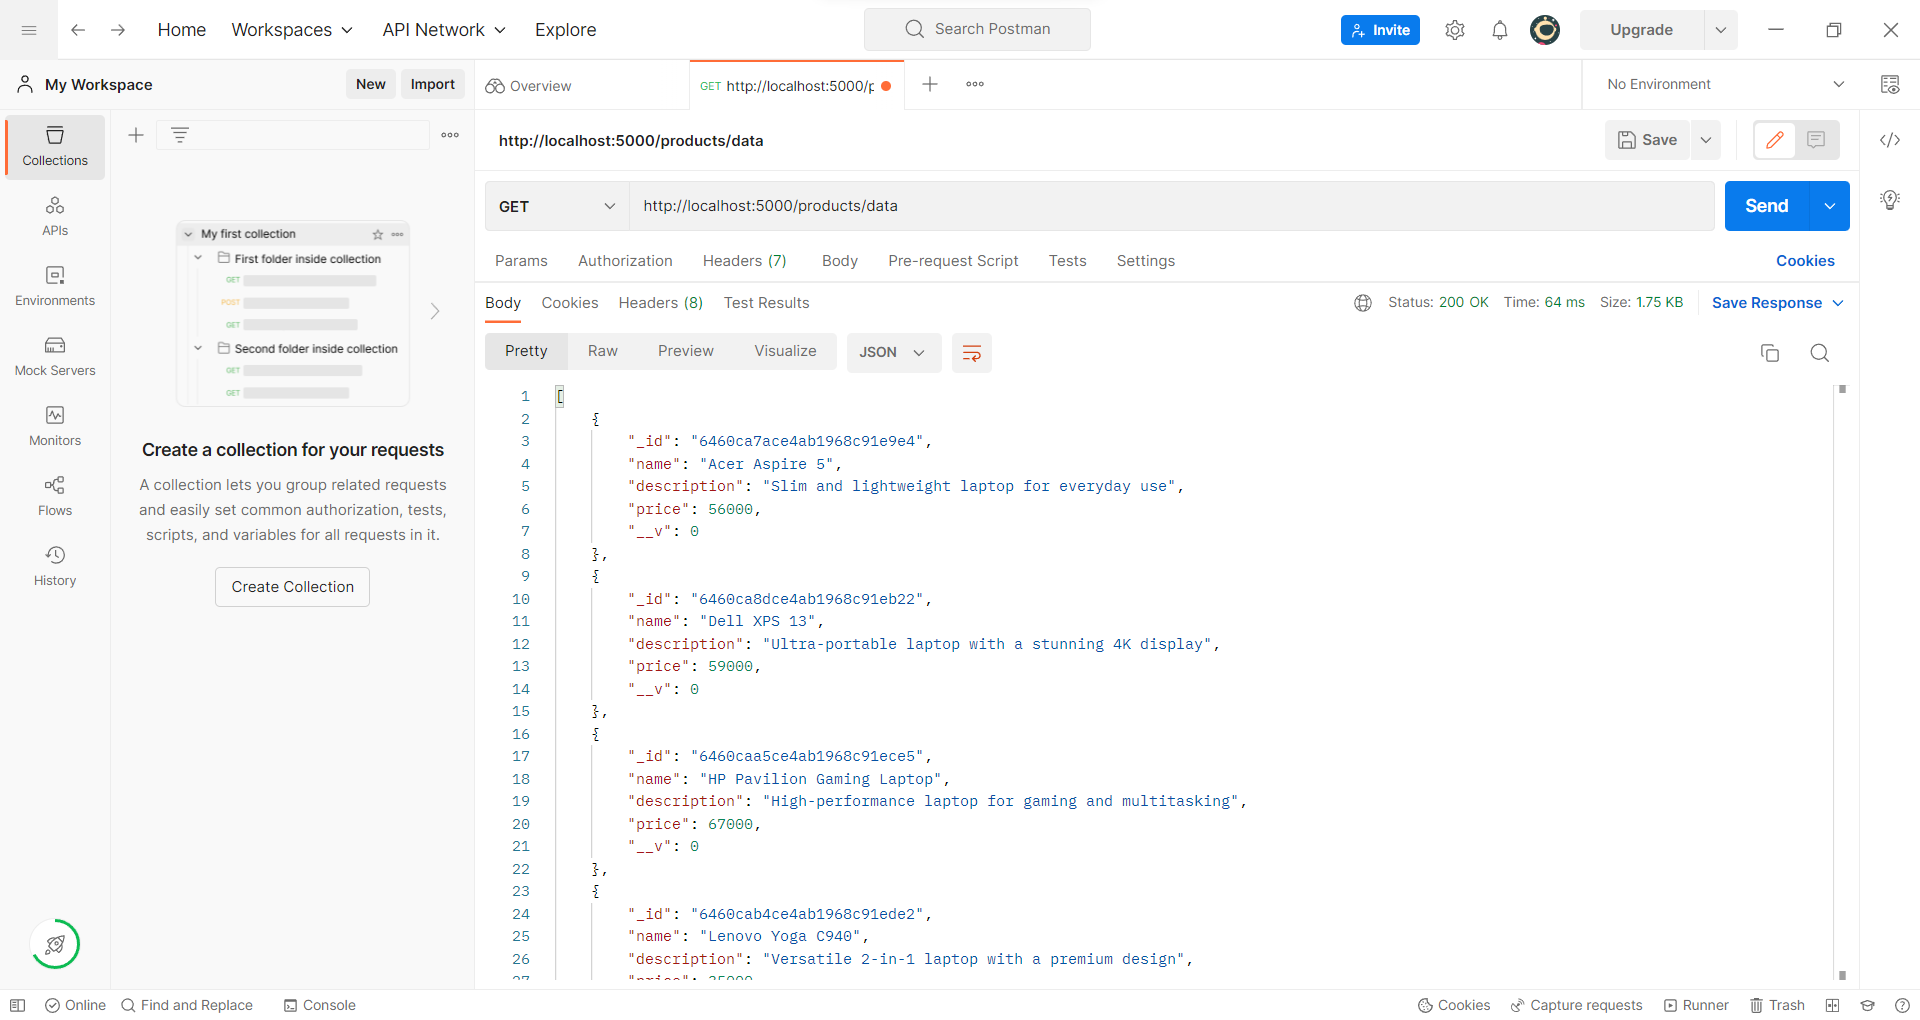
Task: Select the Visualize response view
Action: (785, 351)
